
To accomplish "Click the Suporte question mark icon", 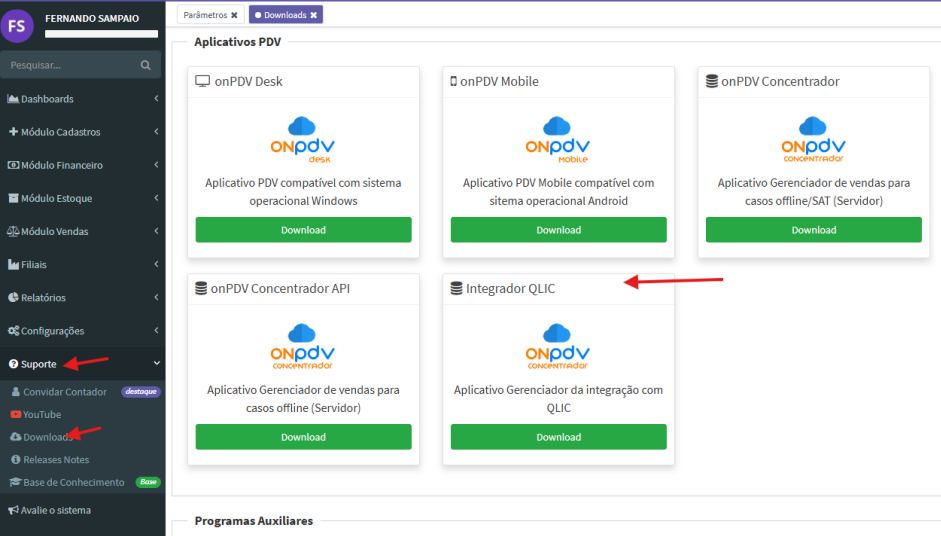I will tap(13, 364).
